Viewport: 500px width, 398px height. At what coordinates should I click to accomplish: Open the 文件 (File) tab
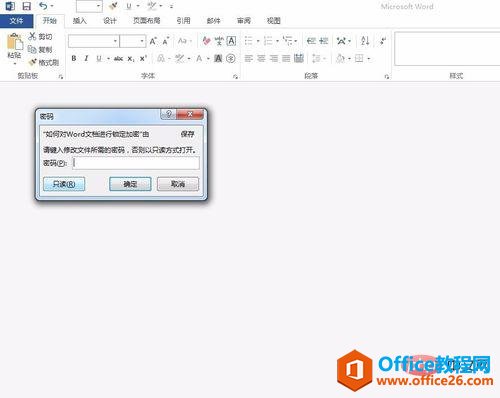click(x=16, y=21)
